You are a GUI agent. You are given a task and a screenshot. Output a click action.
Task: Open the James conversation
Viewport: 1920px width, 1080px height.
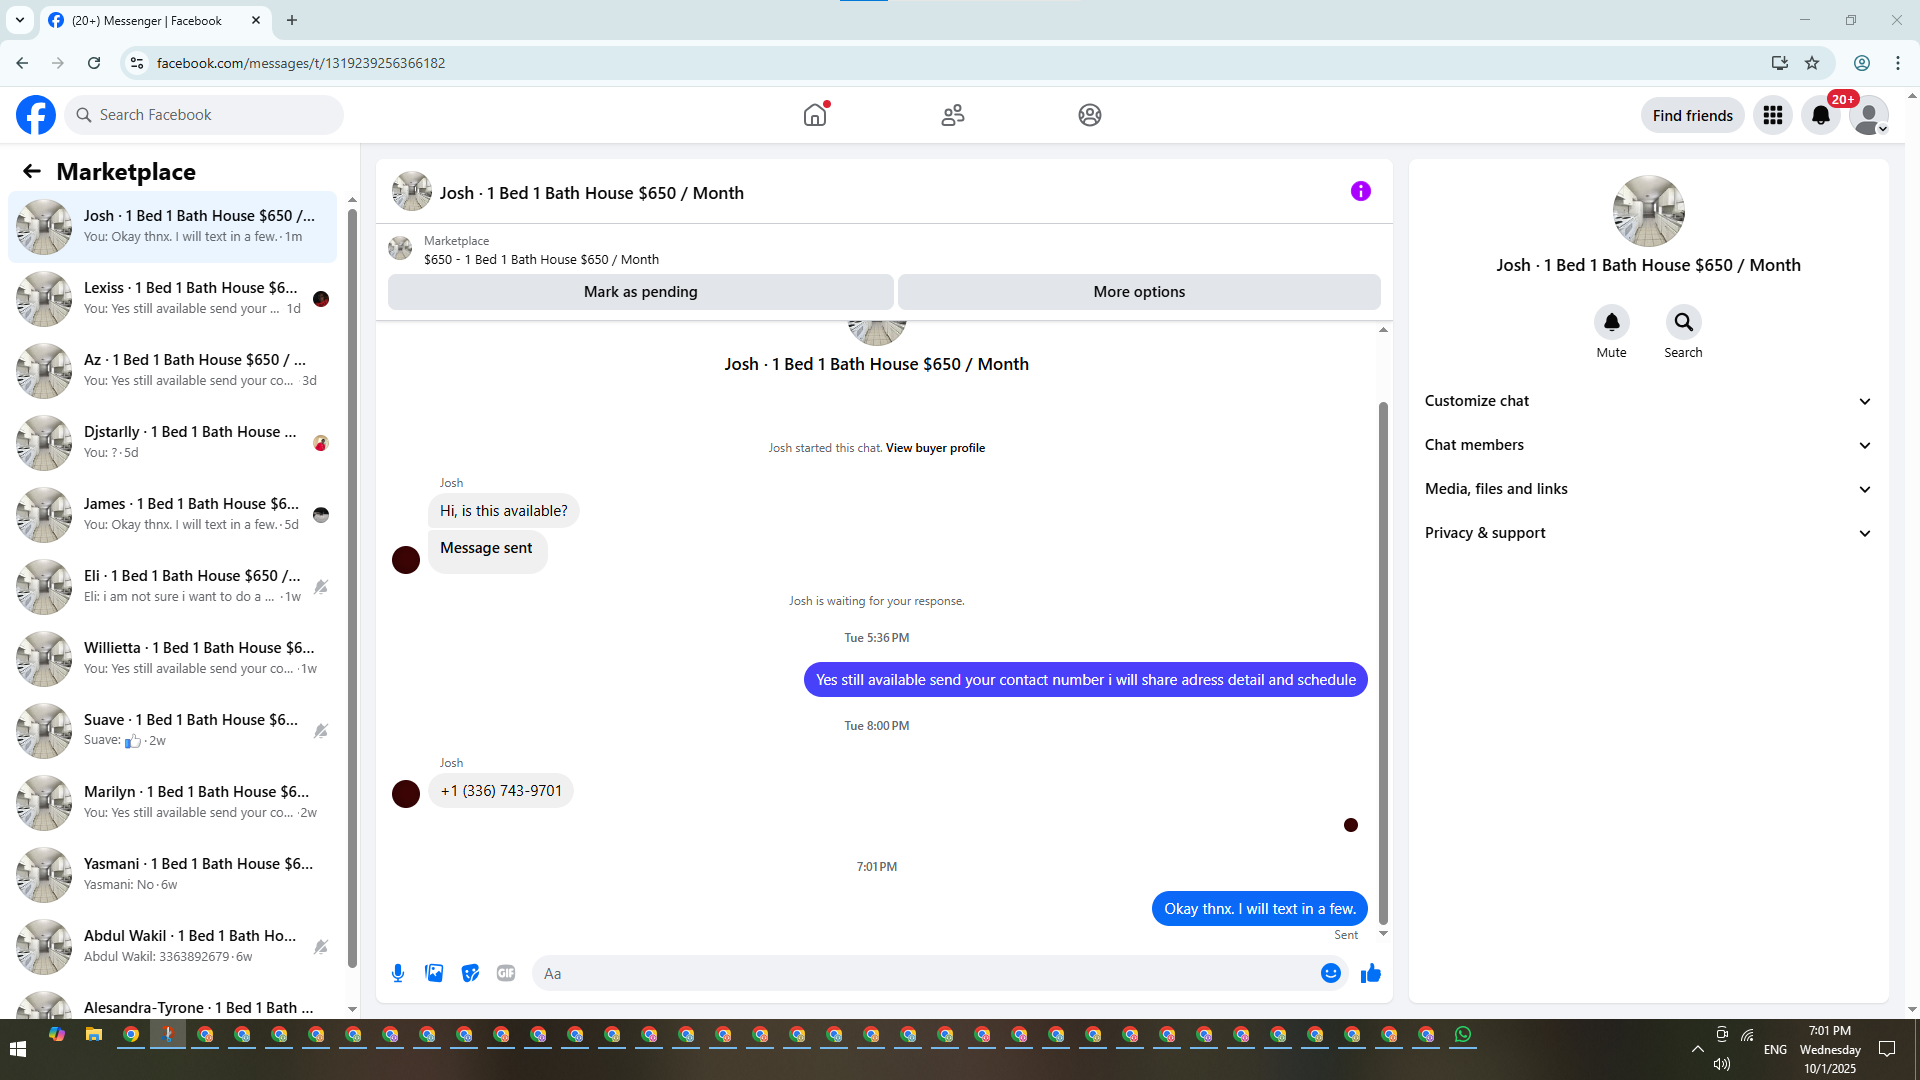pyautogui.click(x=172, y=514)
